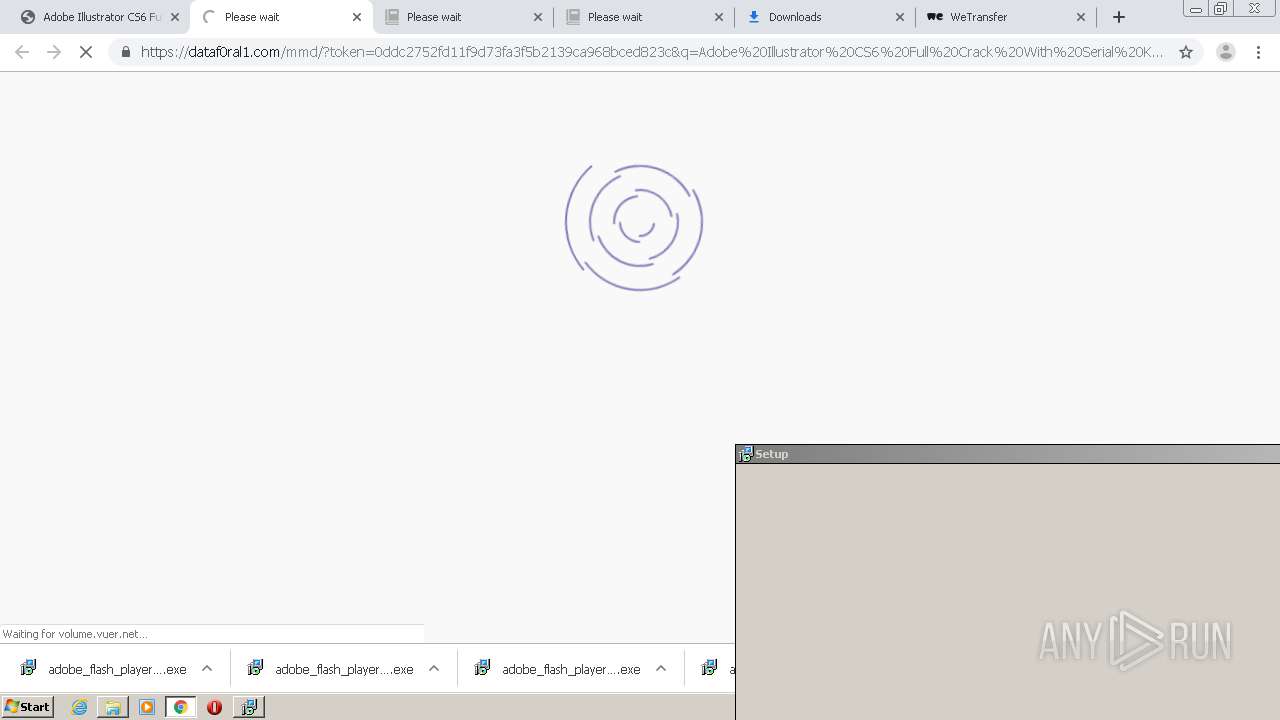Close the Adobe Illustrator CS6 tab
This screenshot has height=720, width=1280.
(175, 17)
